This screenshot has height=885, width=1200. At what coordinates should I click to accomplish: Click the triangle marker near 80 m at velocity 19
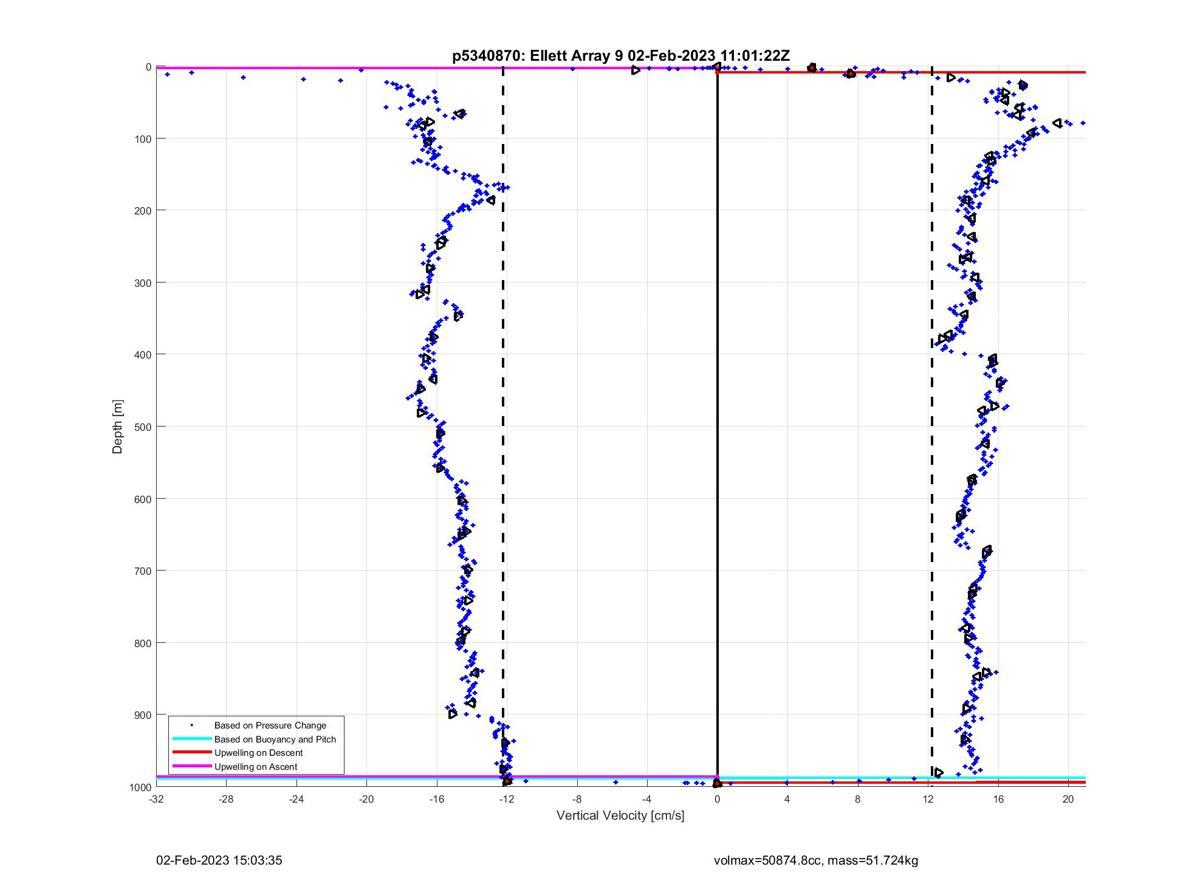click(1057, 123)
